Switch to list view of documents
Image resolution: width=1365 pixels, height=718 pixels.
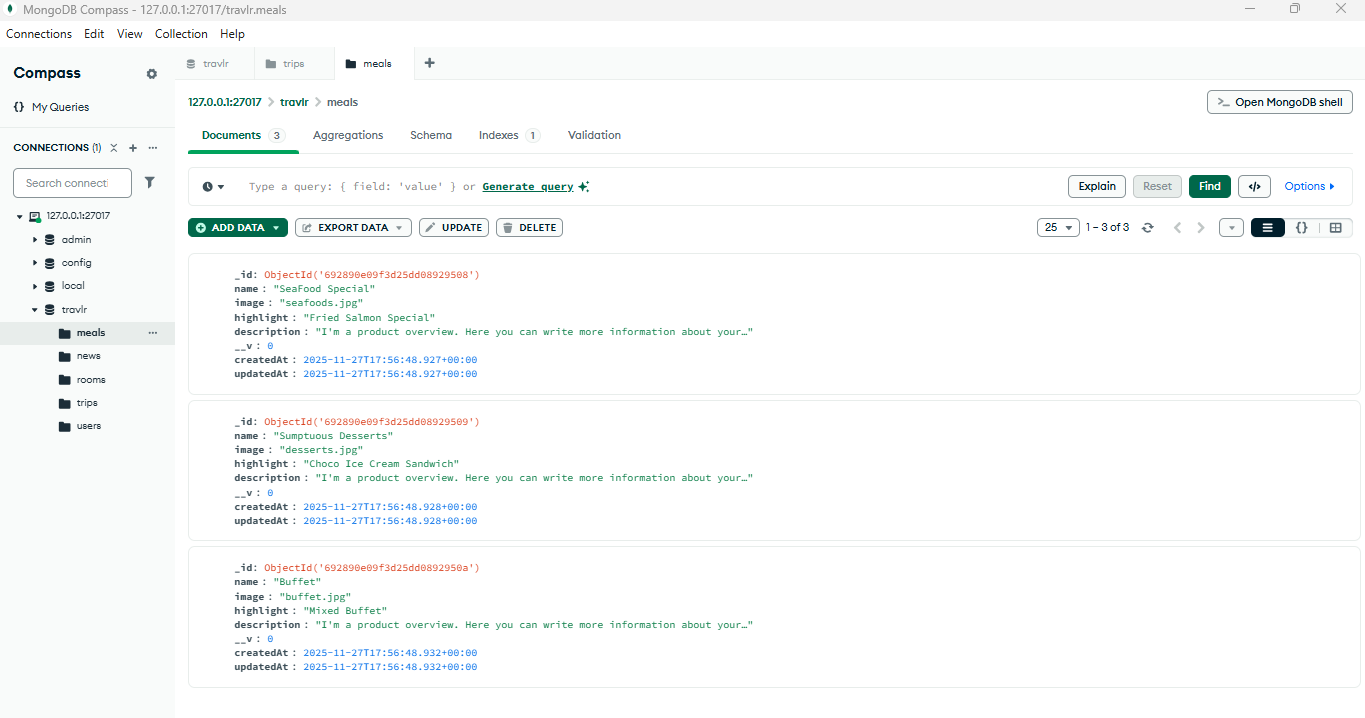(1268, 228)
